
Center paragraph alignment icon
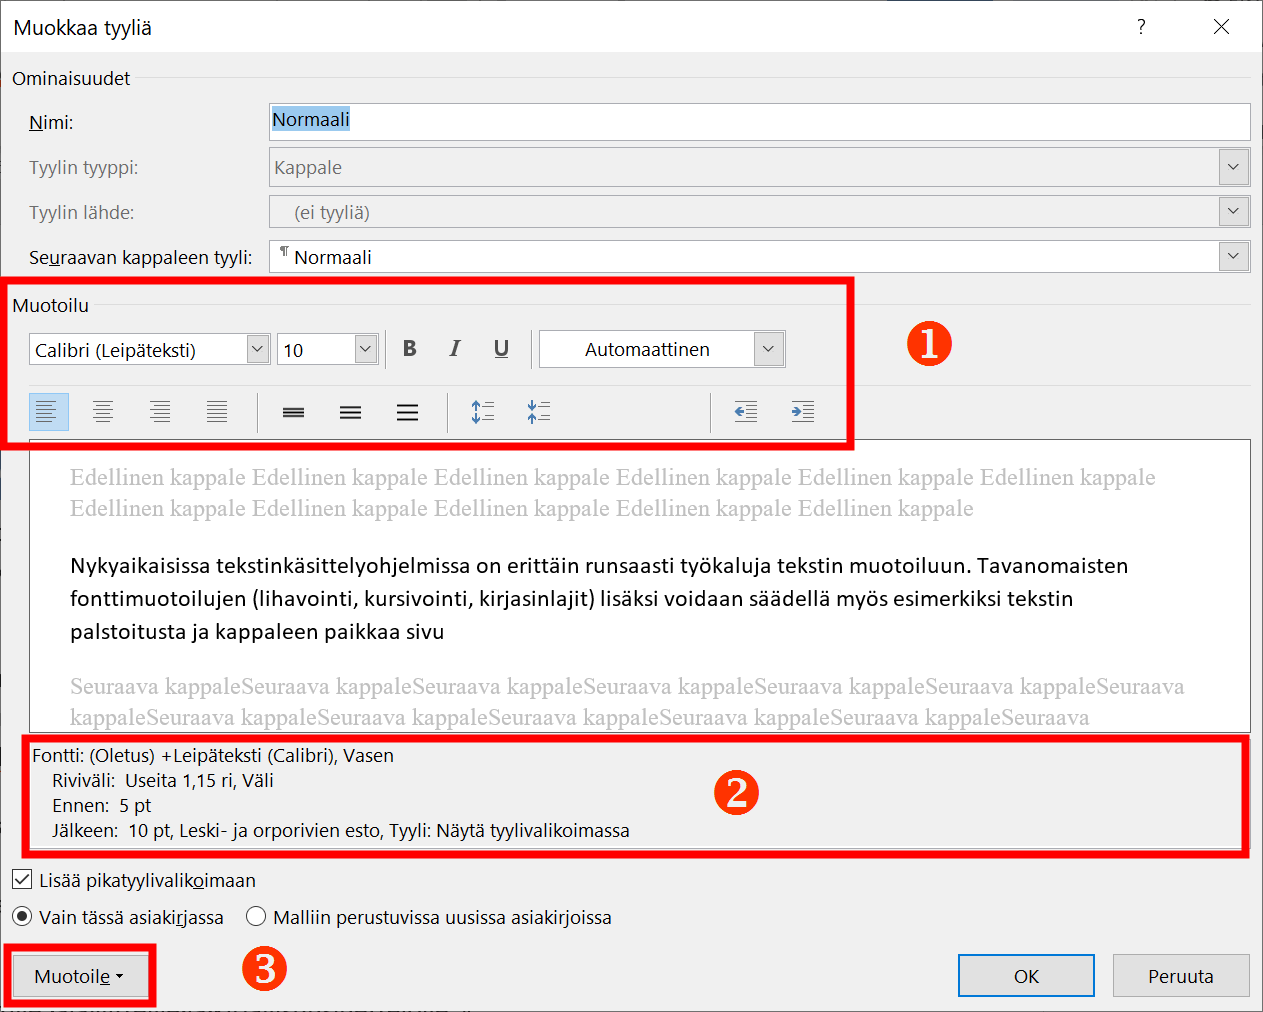coord(103,412)
